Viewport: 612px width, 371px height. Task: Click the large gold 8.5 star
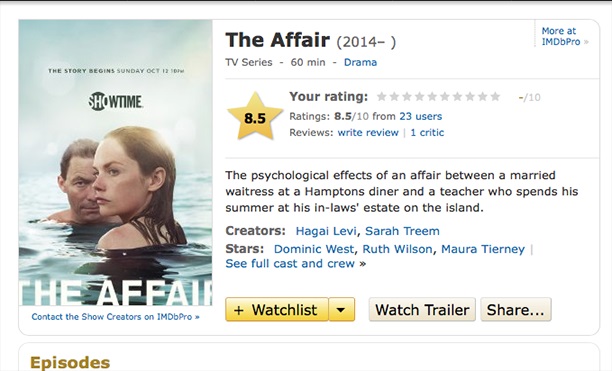tap(255, 117)
